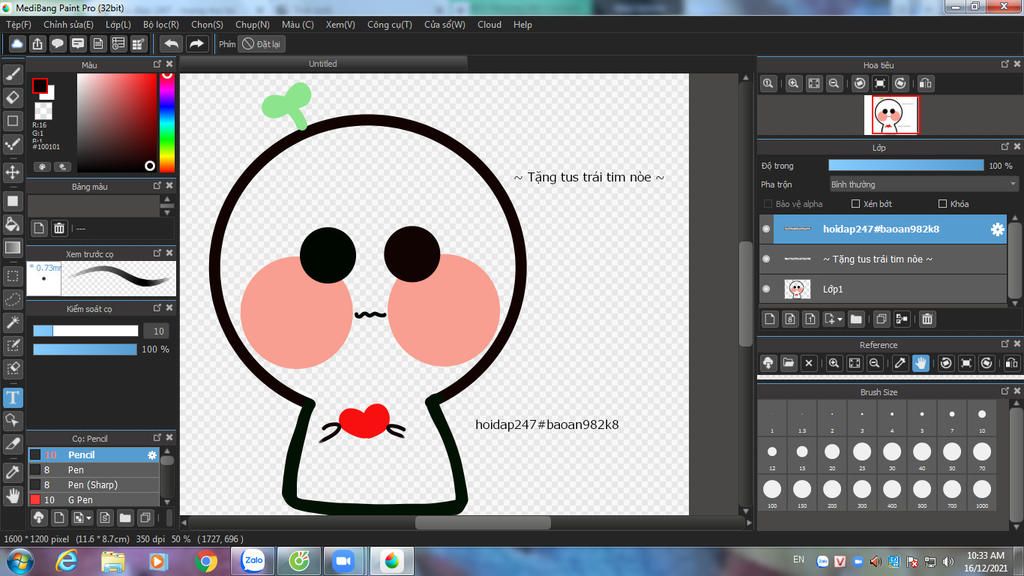Open settings gear of hoidap247#baoan982k8 layer
This screenshot has height=576, width=1024.
point(997,229)
